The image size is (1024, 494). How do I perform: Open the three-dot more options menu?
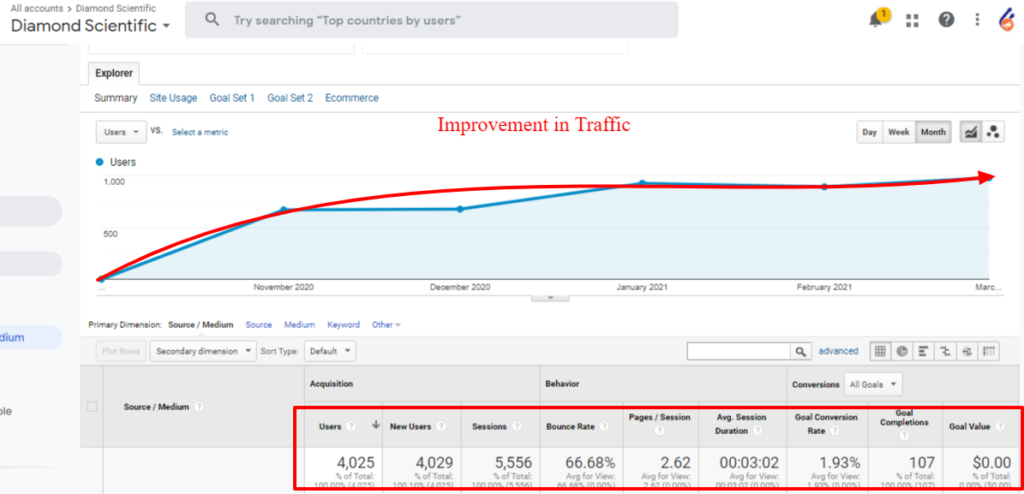pos(977,20)
